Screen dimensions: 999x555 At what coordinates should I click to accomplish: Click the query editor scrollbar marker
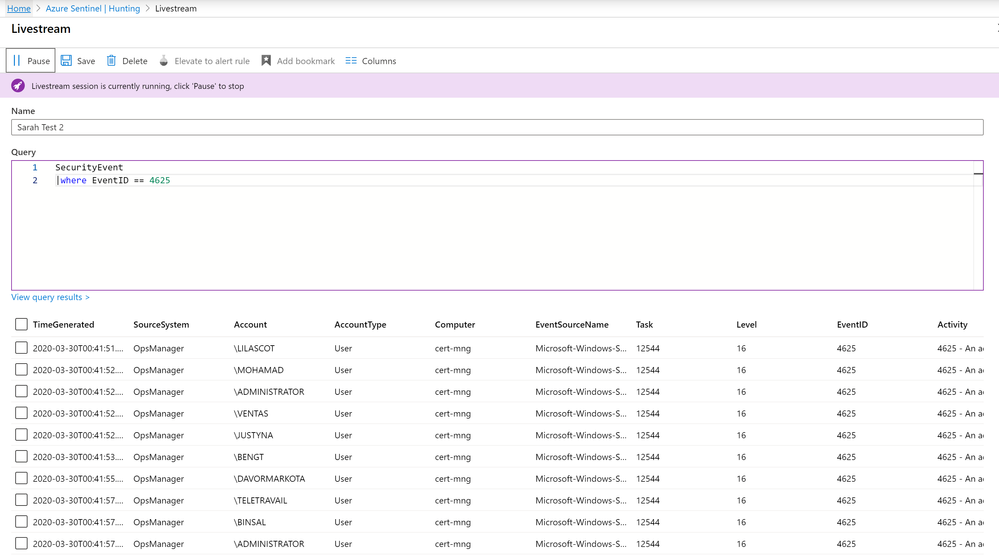point(978,174)
